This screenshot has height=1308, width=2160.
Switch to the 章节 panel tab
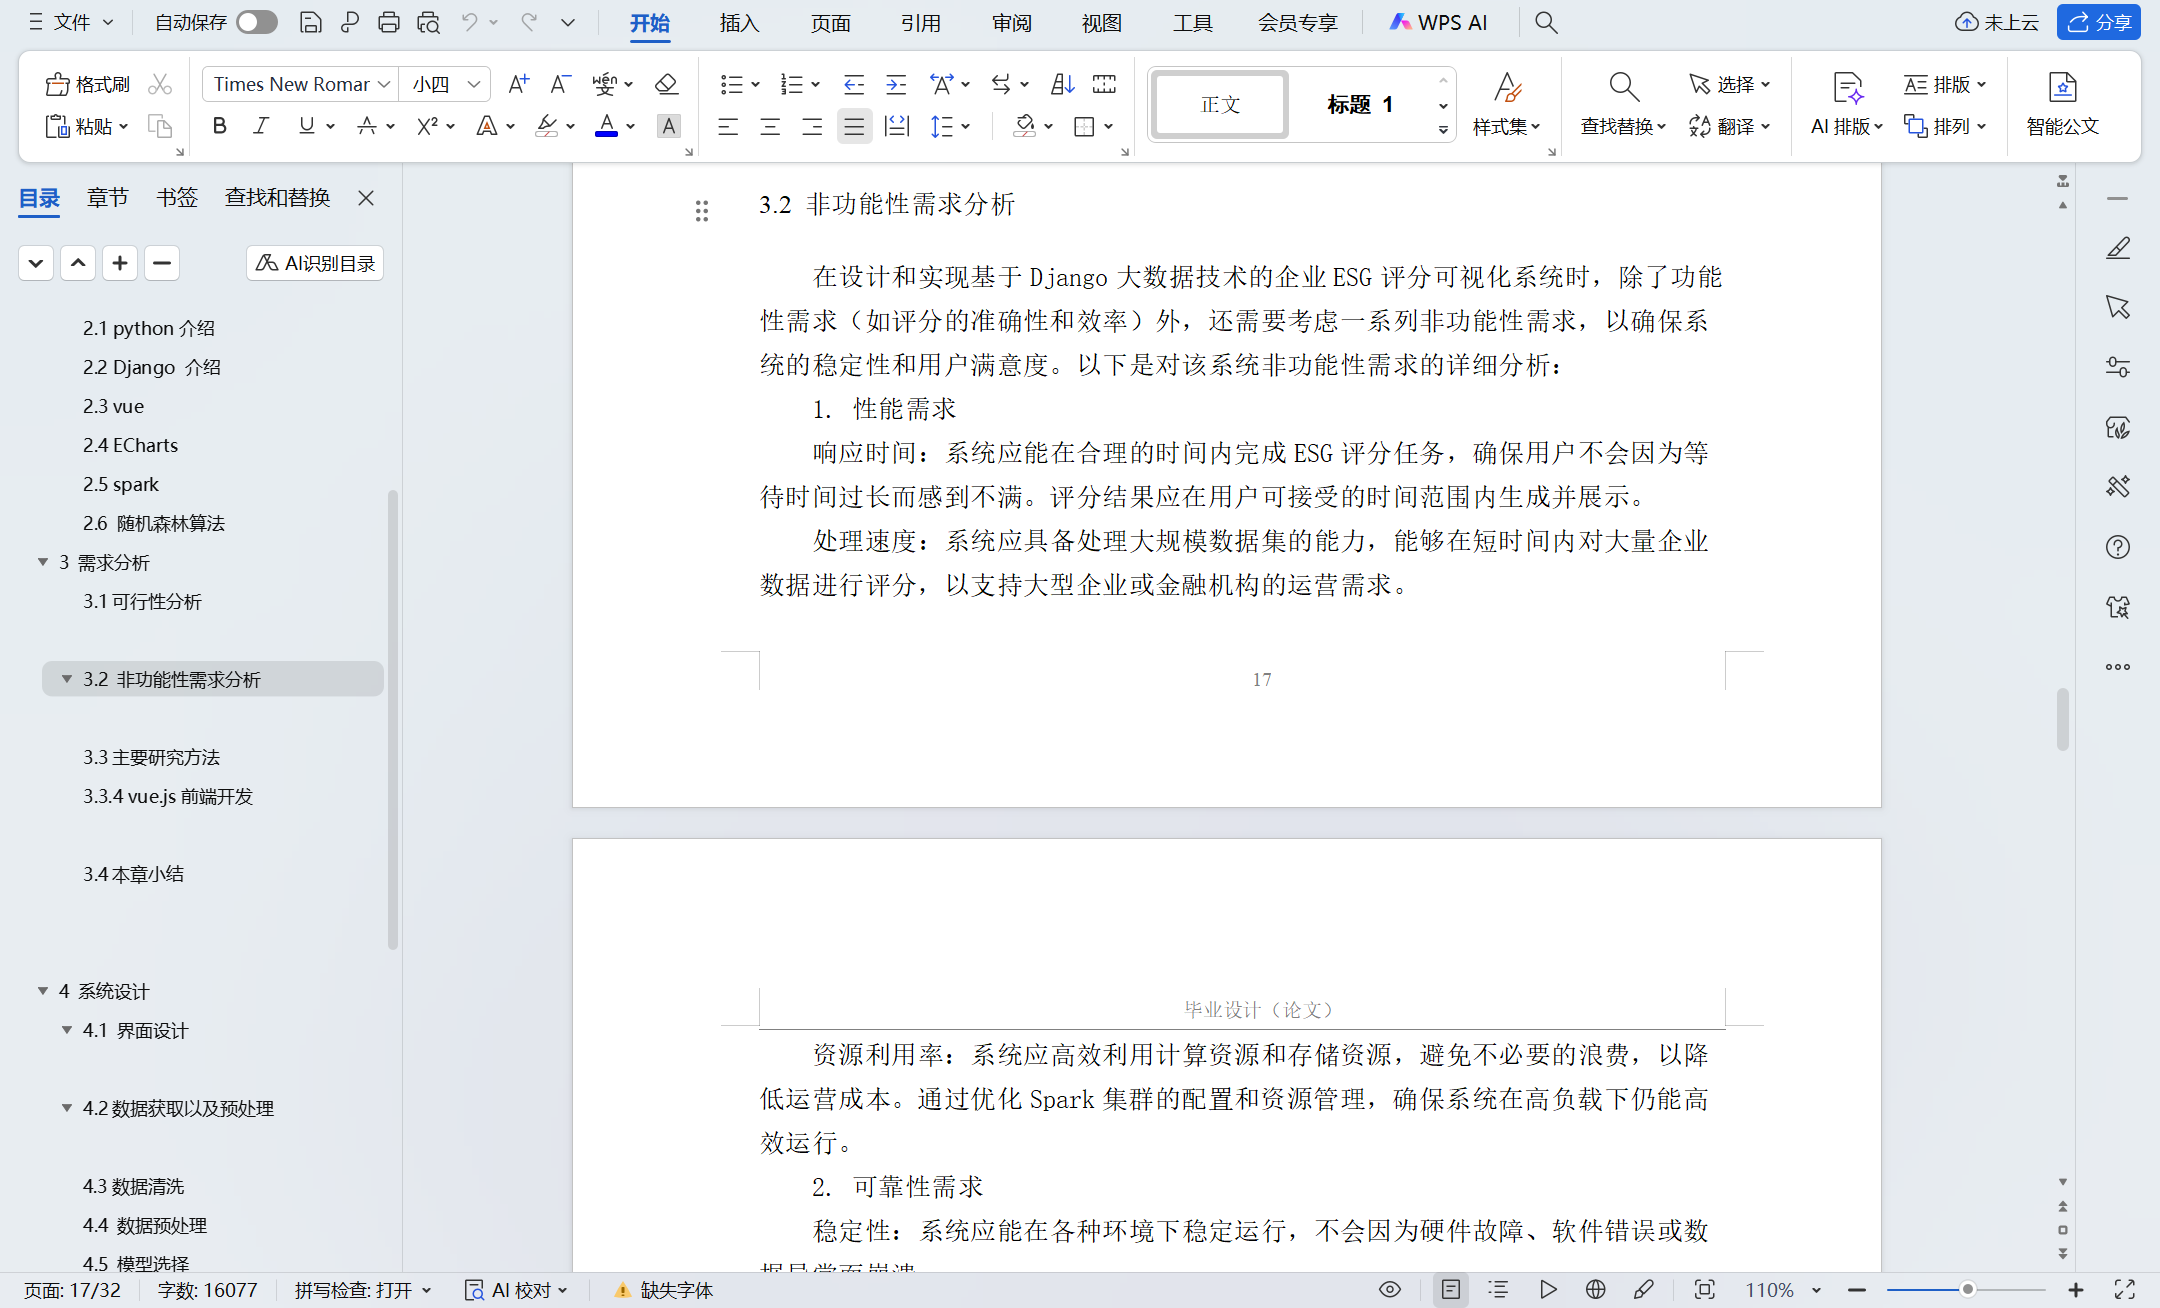coord(107,198)
